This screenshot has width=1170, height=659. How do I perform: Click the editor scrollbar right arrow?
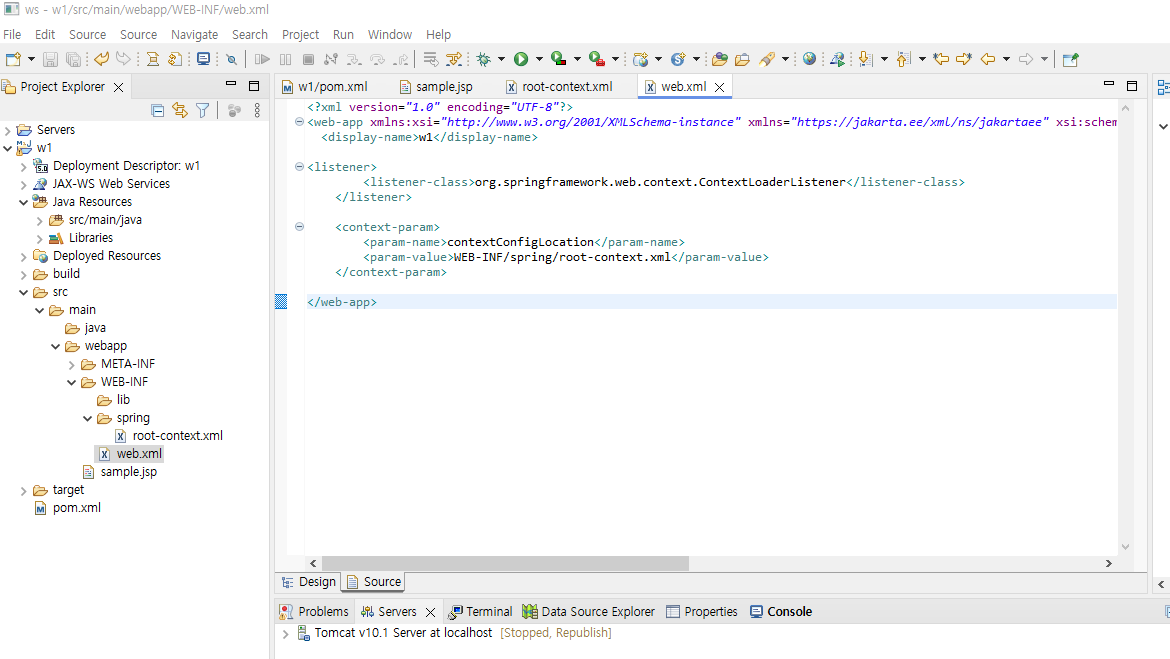[x=1108, y=563]
